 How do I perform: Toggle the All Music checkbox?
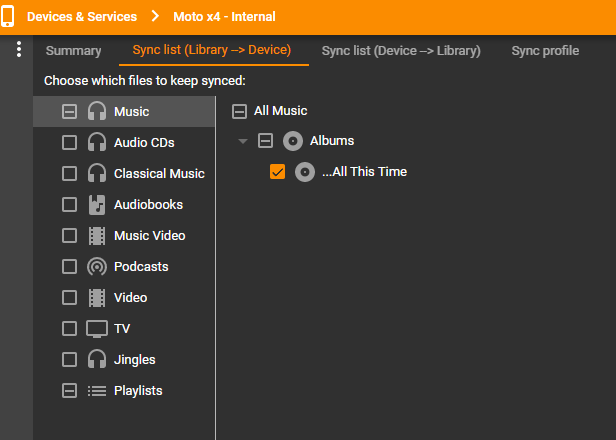239,111
